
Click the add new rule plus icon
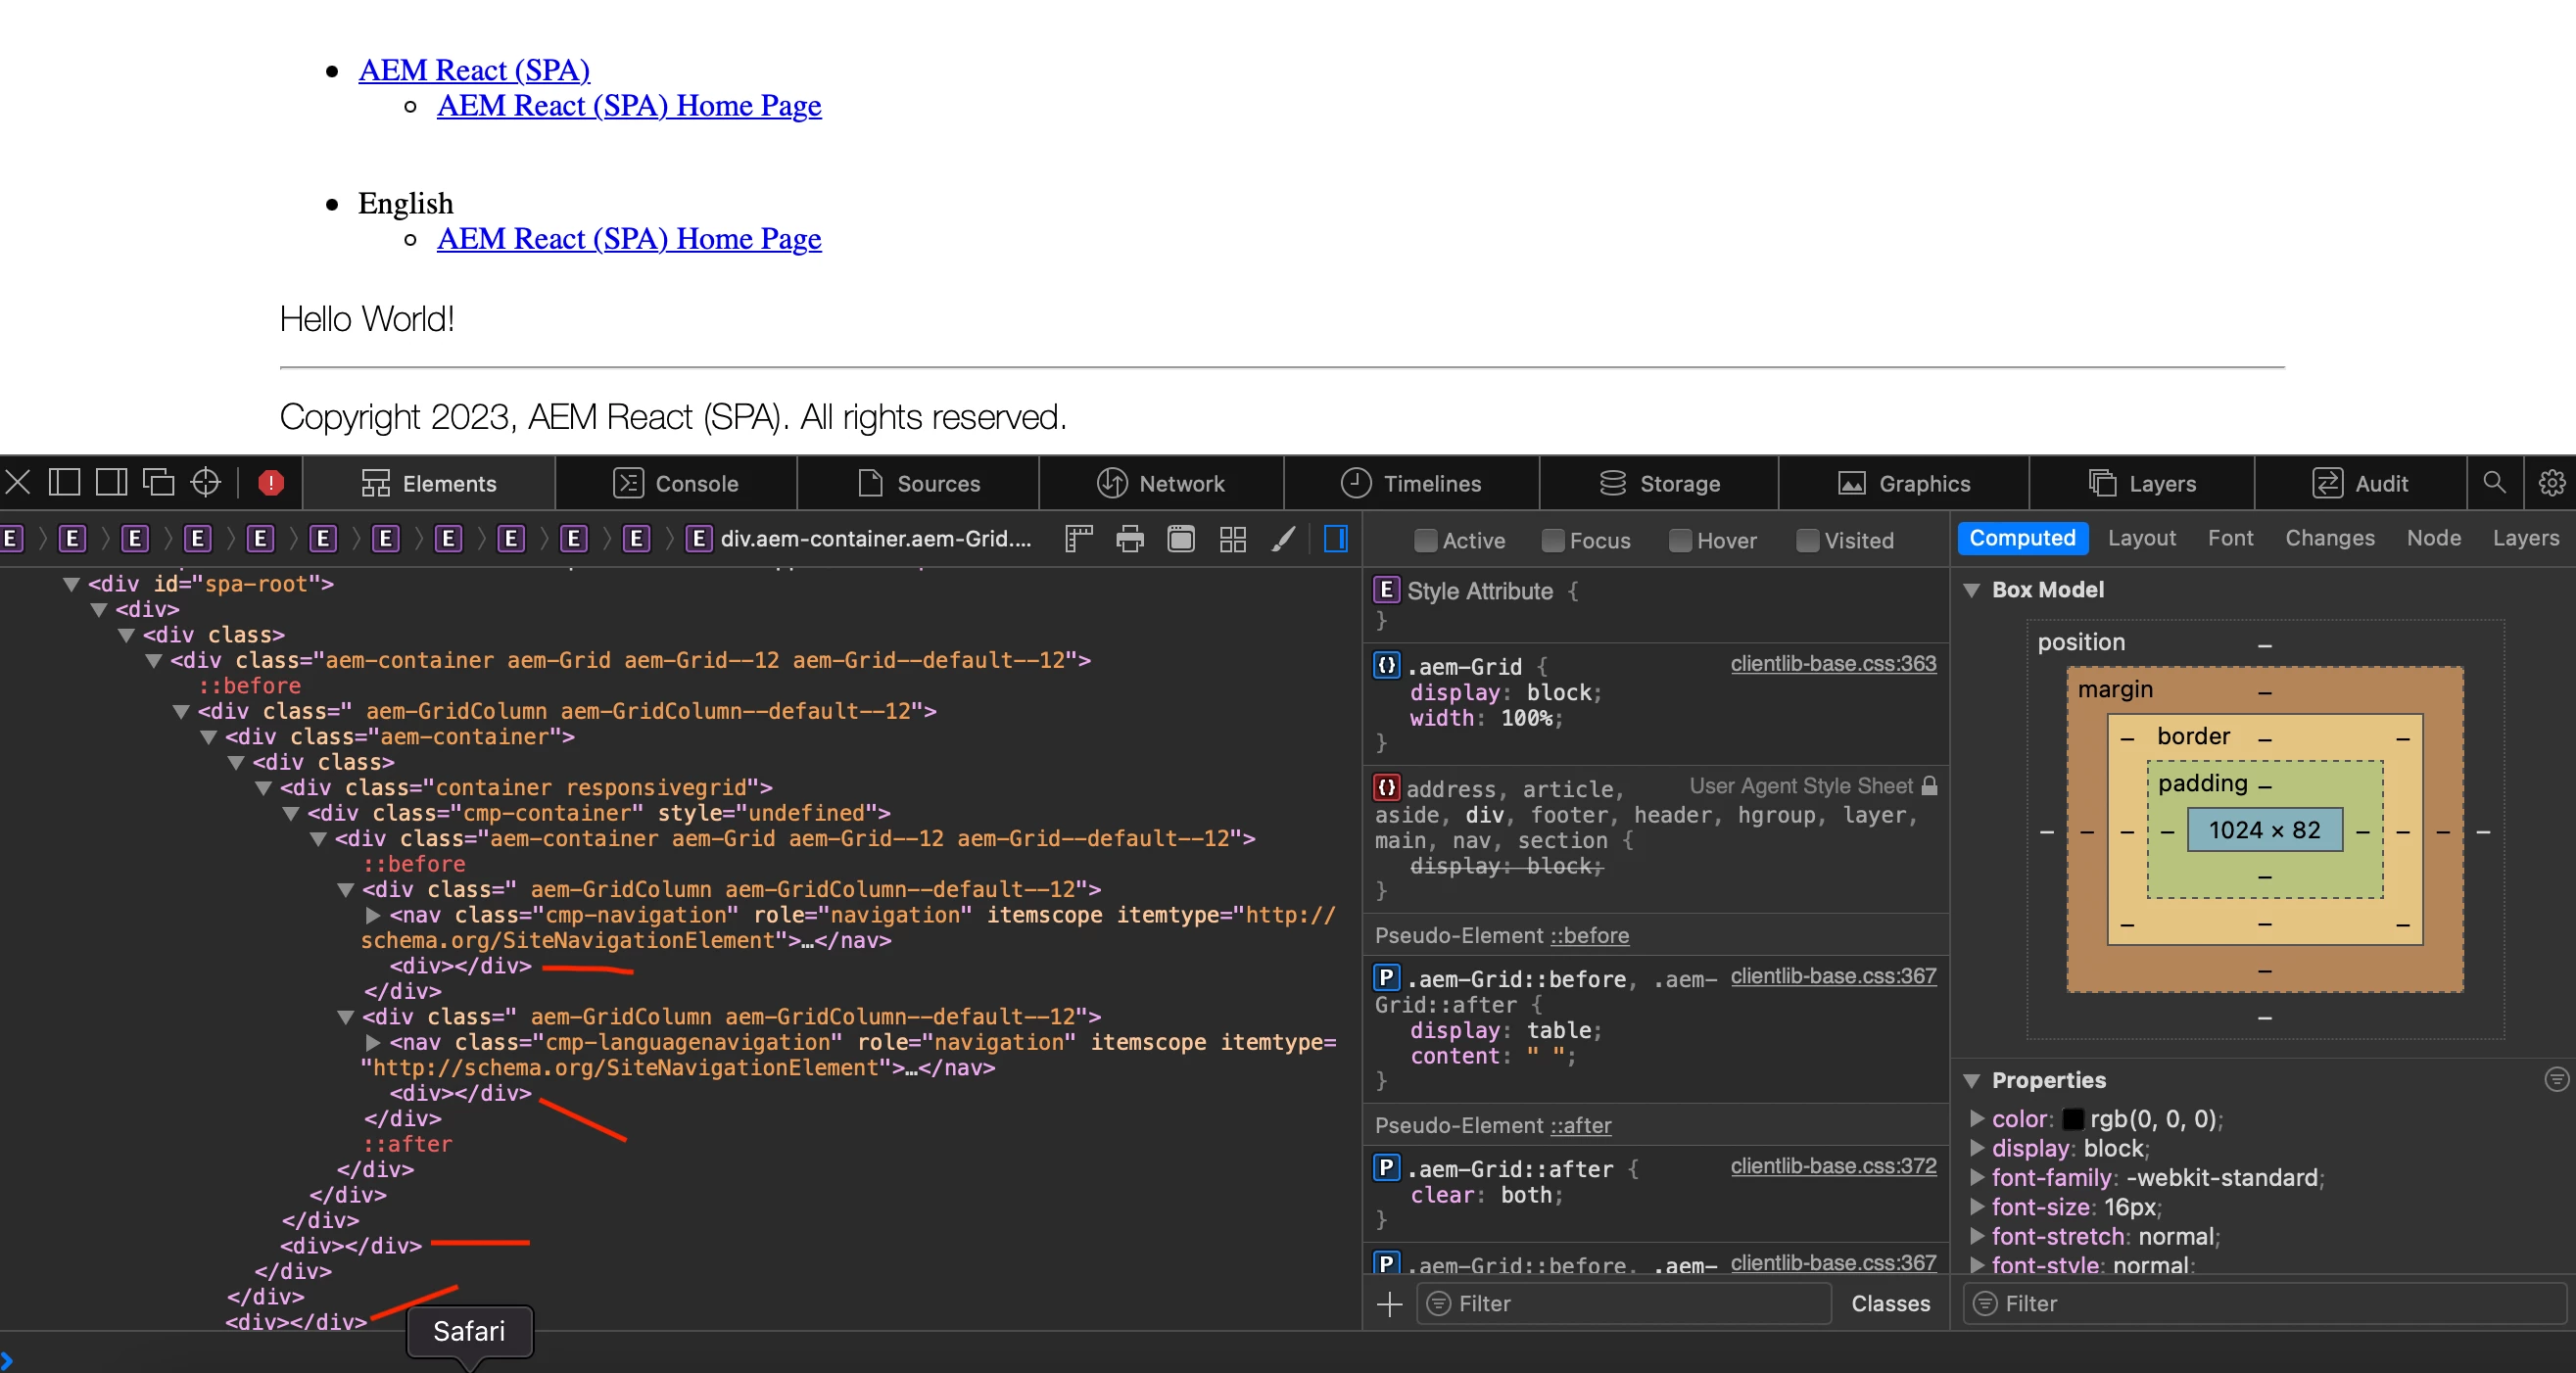click(x=1389, y=1303)
